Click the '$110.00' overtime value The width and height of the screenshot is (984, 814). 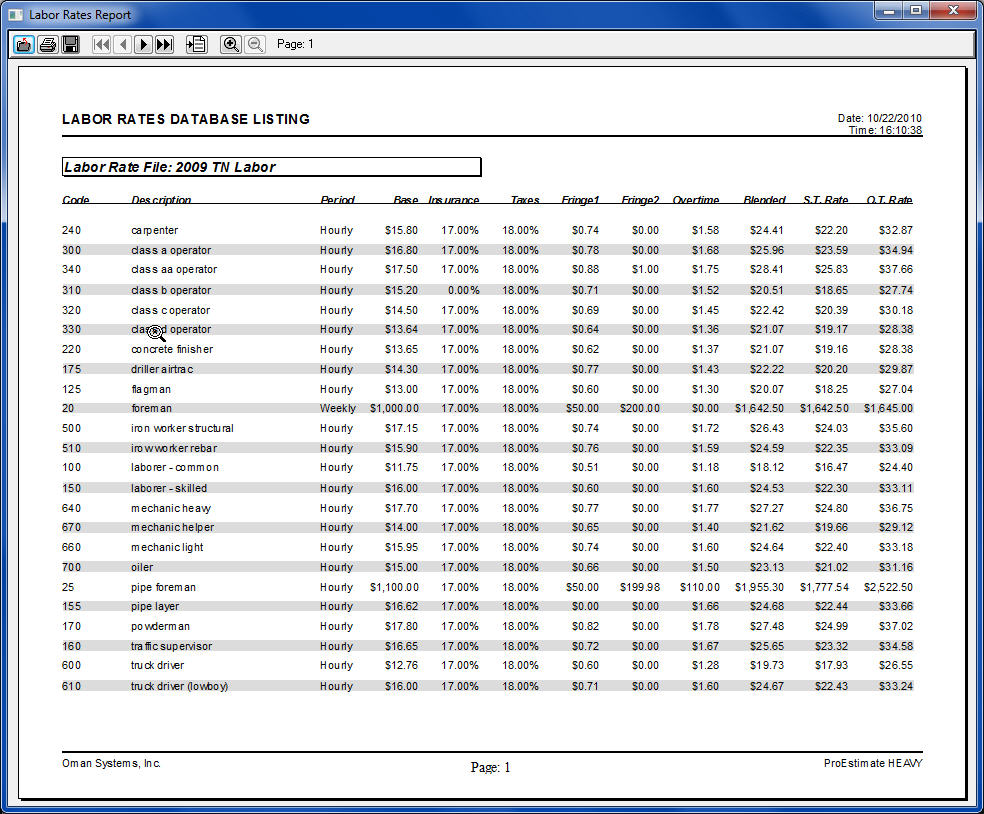[x=700, y=587]
